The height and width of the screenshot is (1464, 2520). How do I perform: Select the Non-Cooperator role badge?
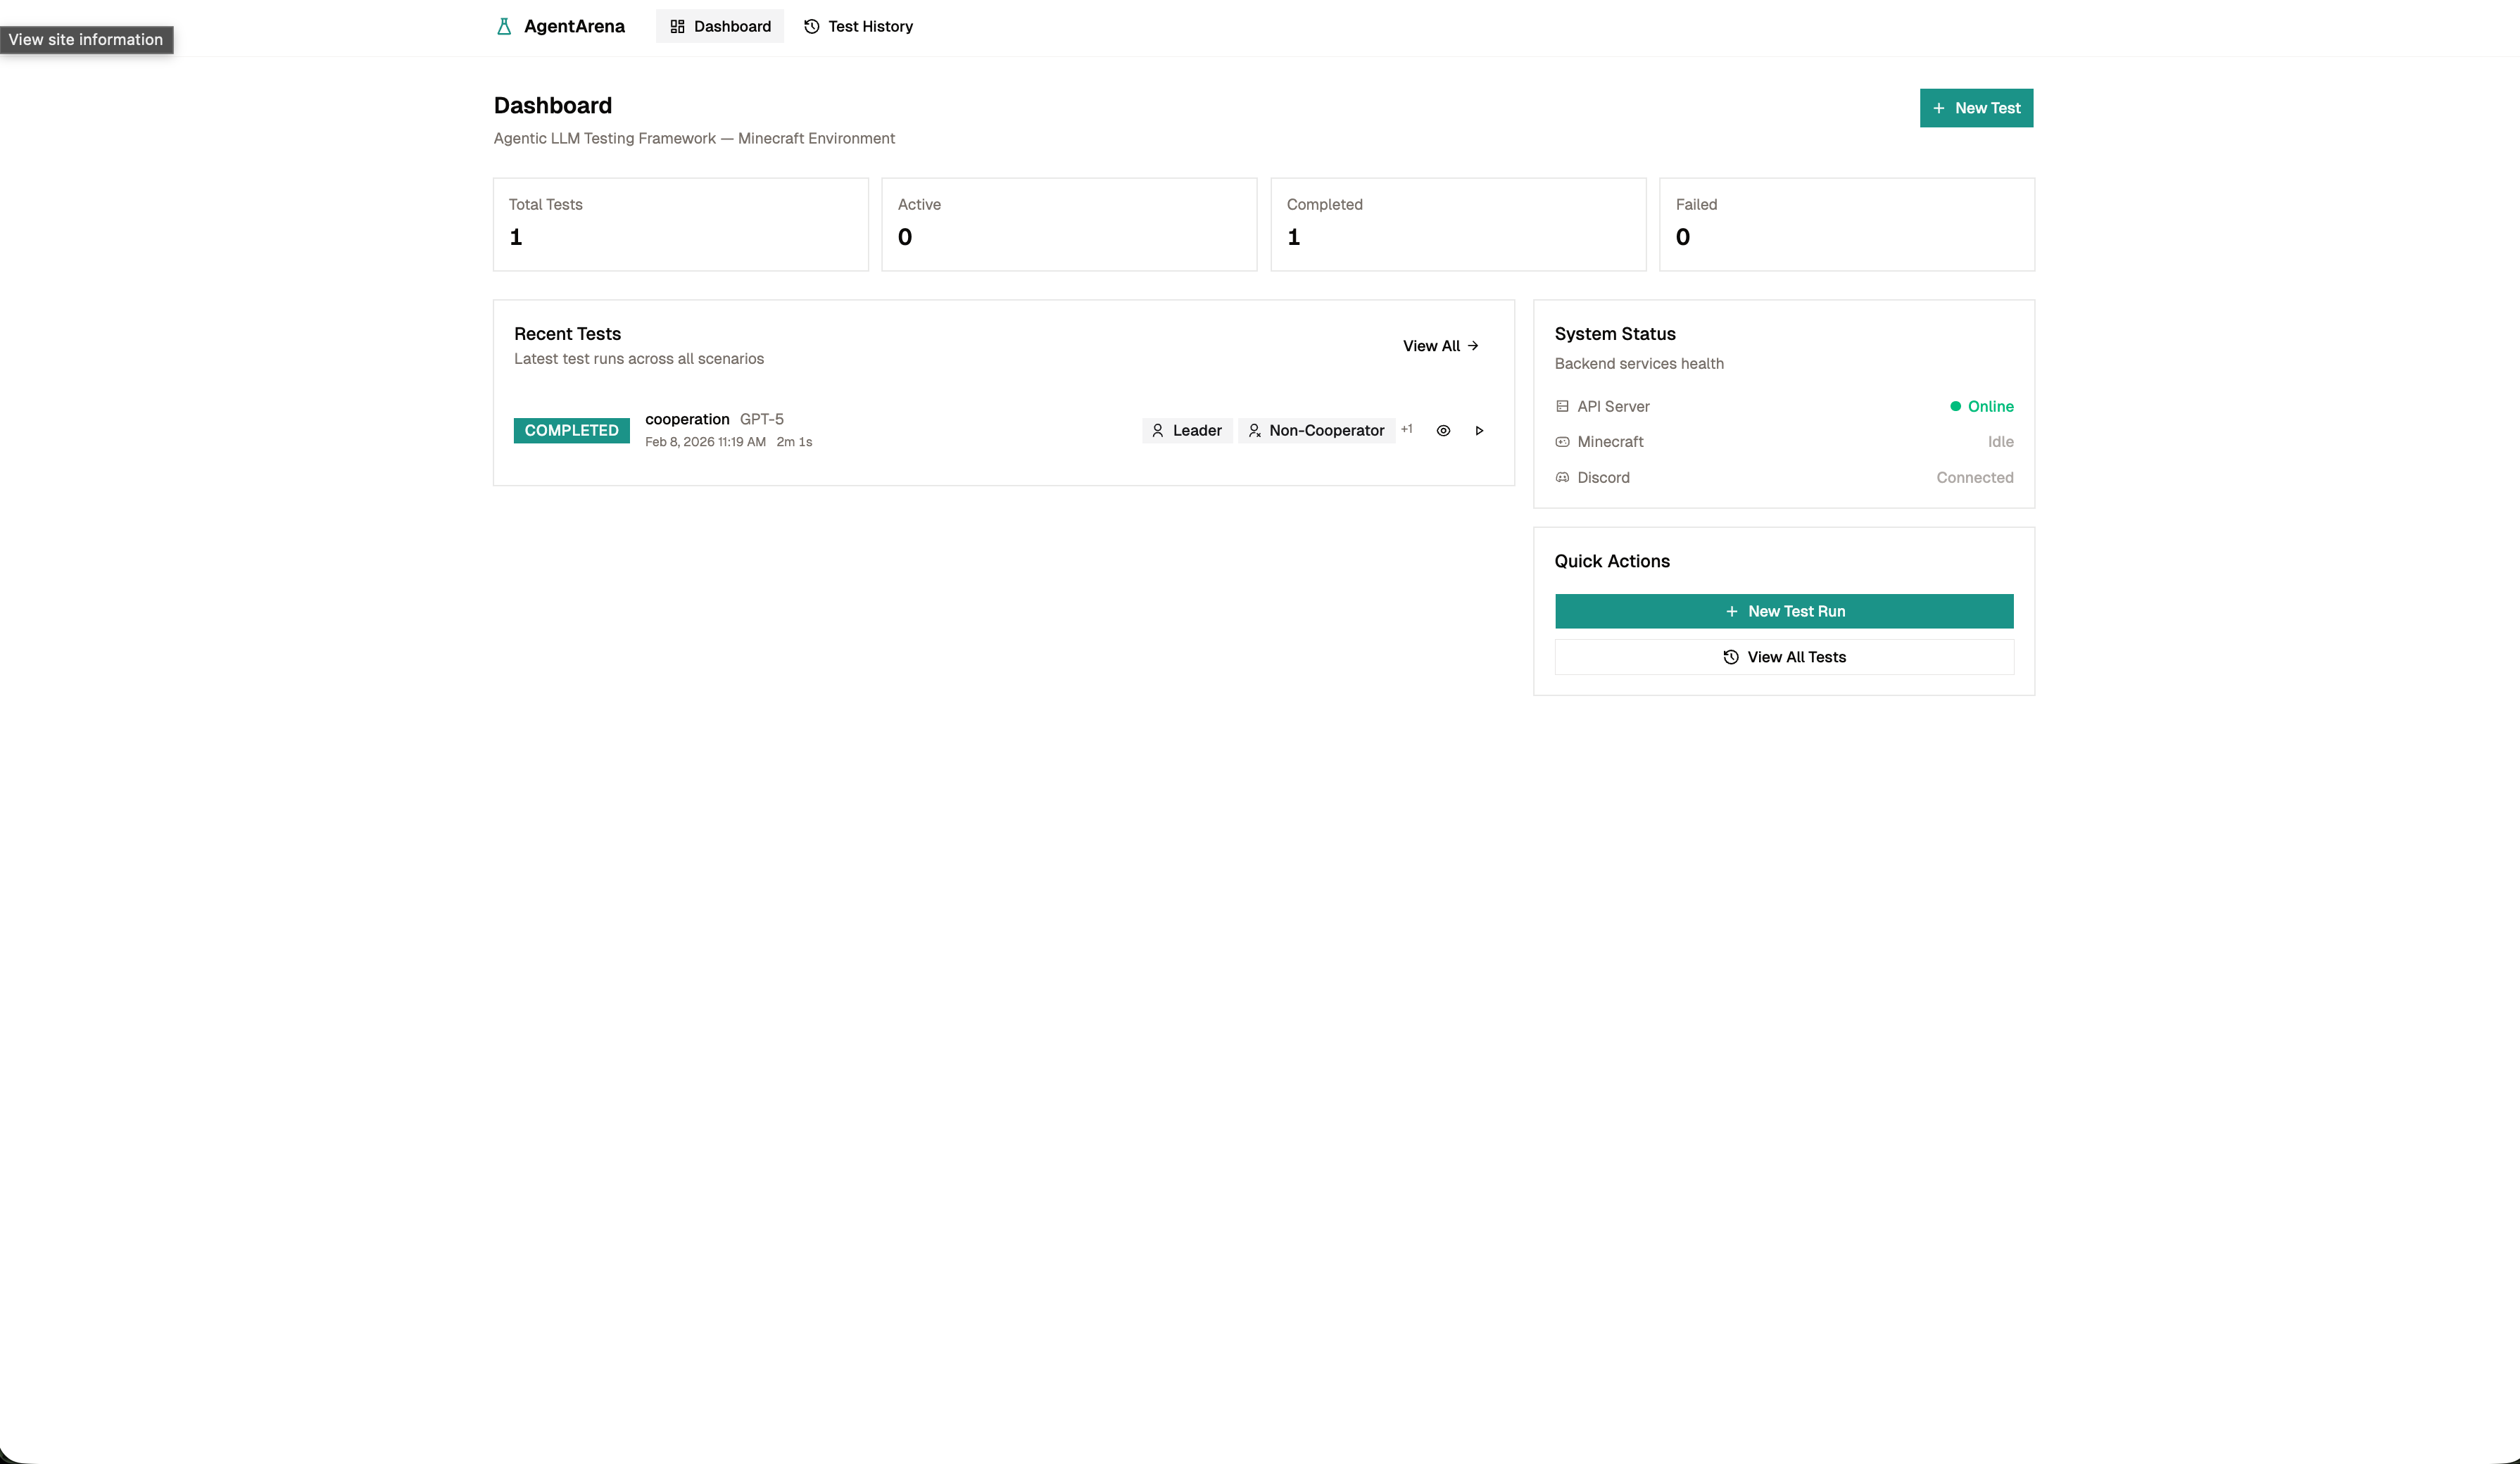1316,431
